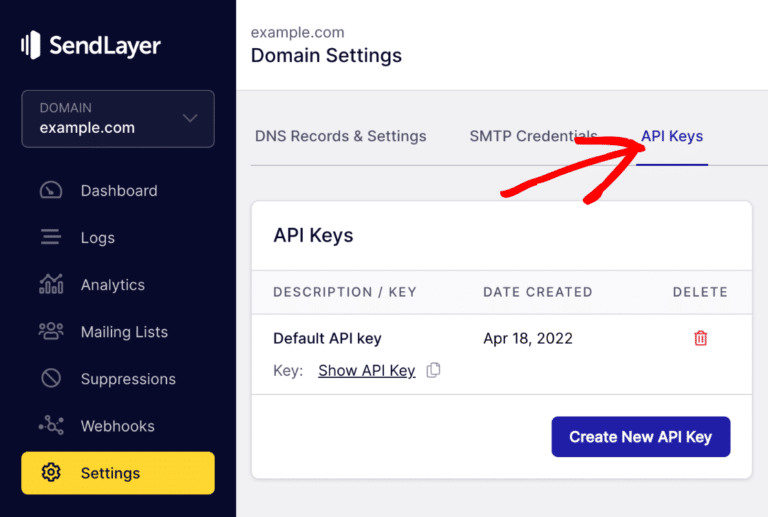Delete the Default API key using the trash icon
Screen dimensions: 768x517
point(700,338)
